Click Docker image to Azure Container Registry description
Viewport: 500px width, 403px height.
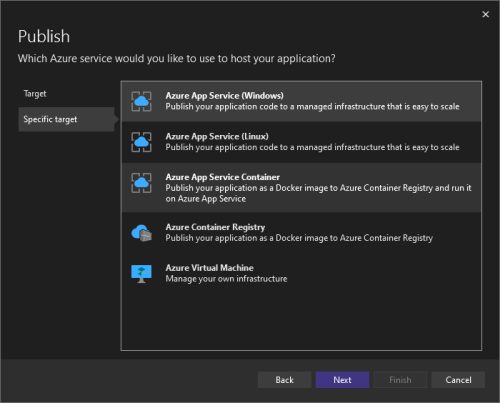point(299,238)
